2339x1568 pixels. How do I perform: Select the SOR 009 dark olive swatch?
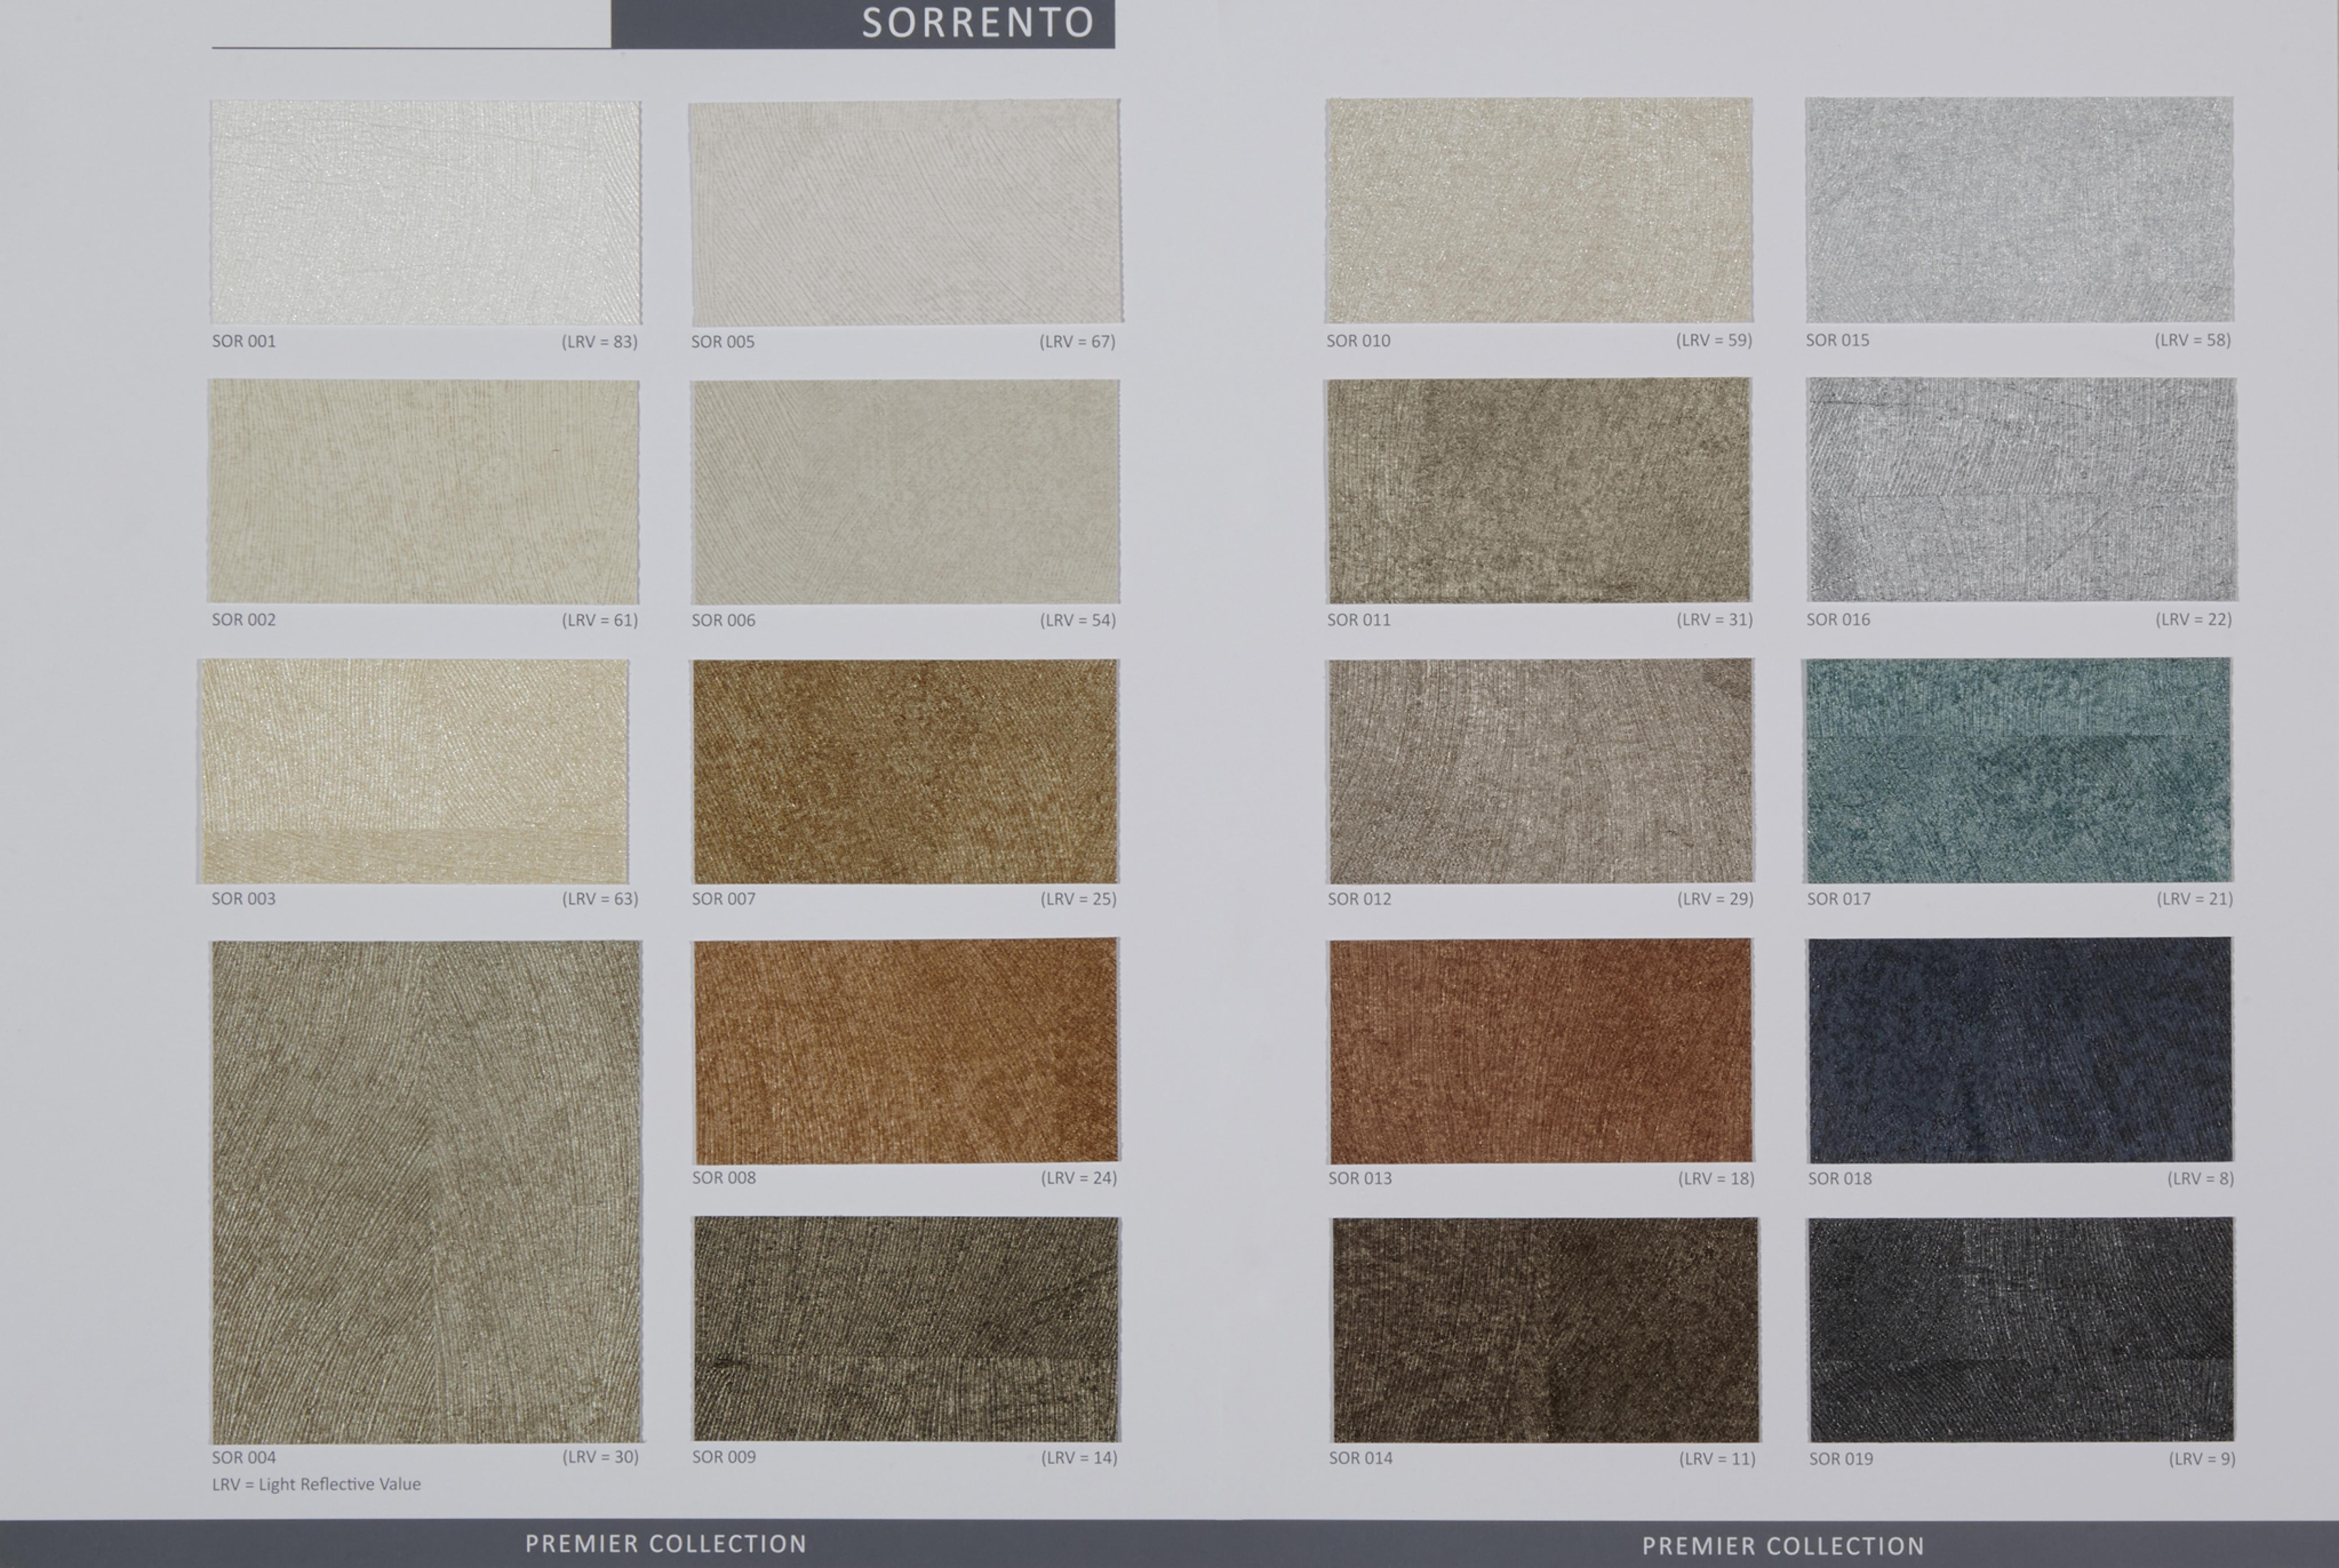click(x=906, y=1329)
